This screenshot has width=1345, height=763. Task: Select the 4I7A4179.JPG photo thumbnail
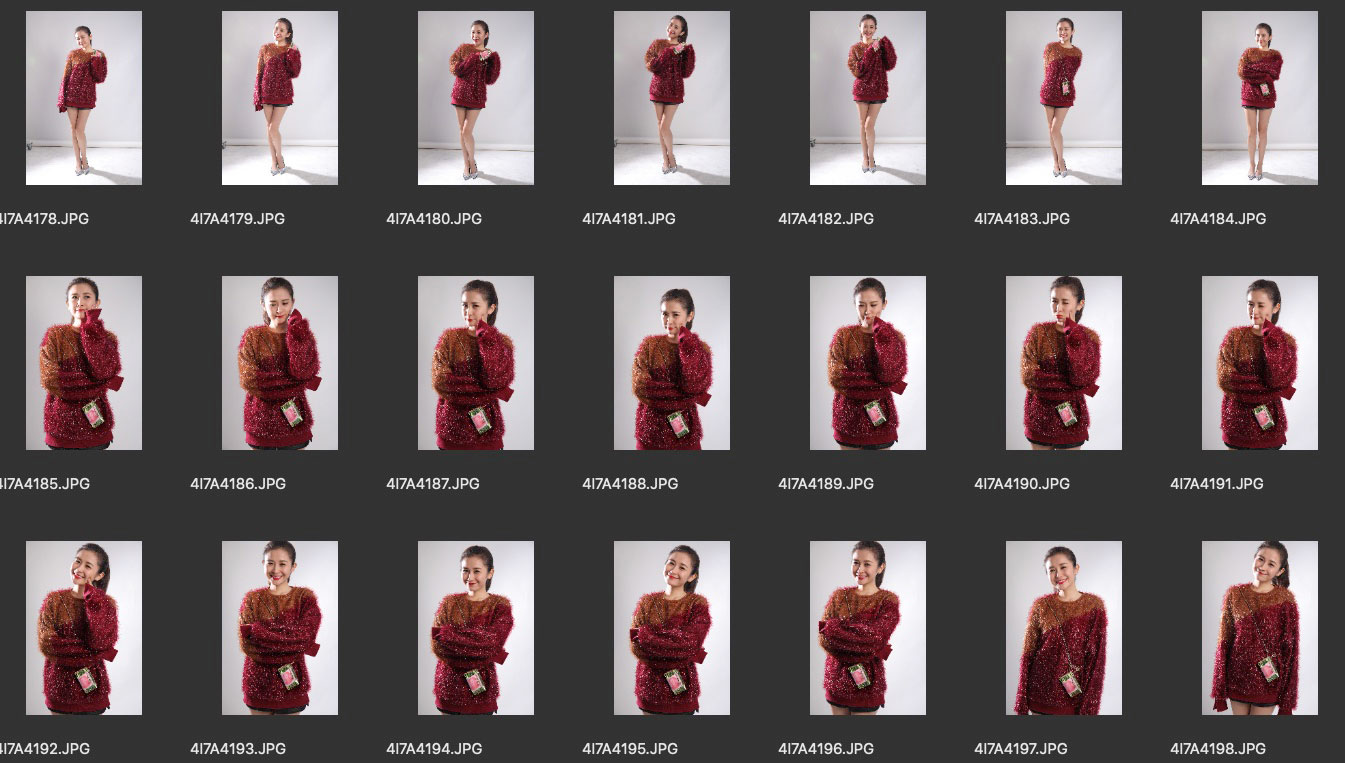pyautogui.click(x=279, y=98)
